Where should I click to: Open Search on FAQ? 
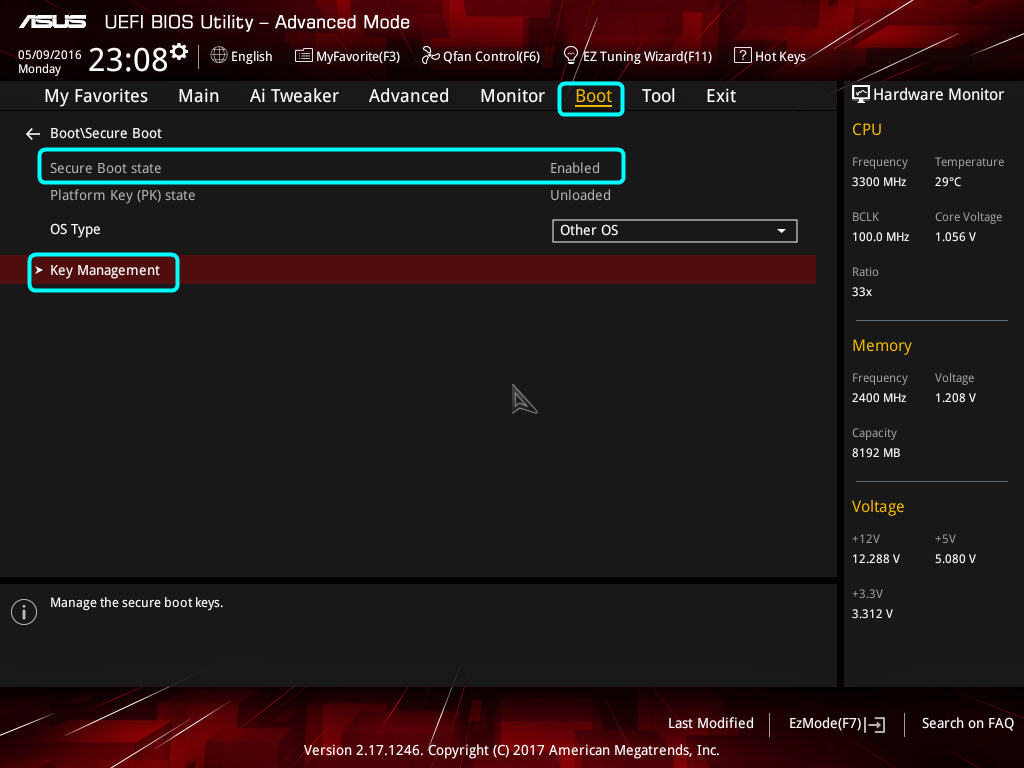click(x=967, y=723)
